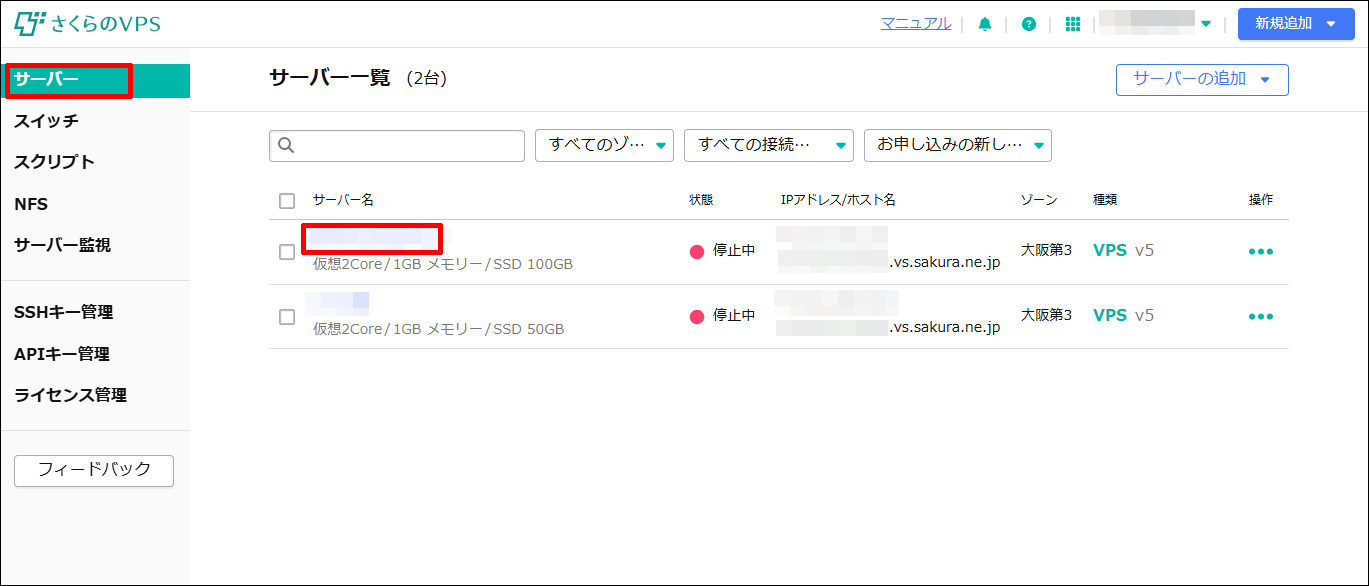Expand the すべてのゾ… zone filter
The image size is (1369, 586).
(x=605, y=145)
